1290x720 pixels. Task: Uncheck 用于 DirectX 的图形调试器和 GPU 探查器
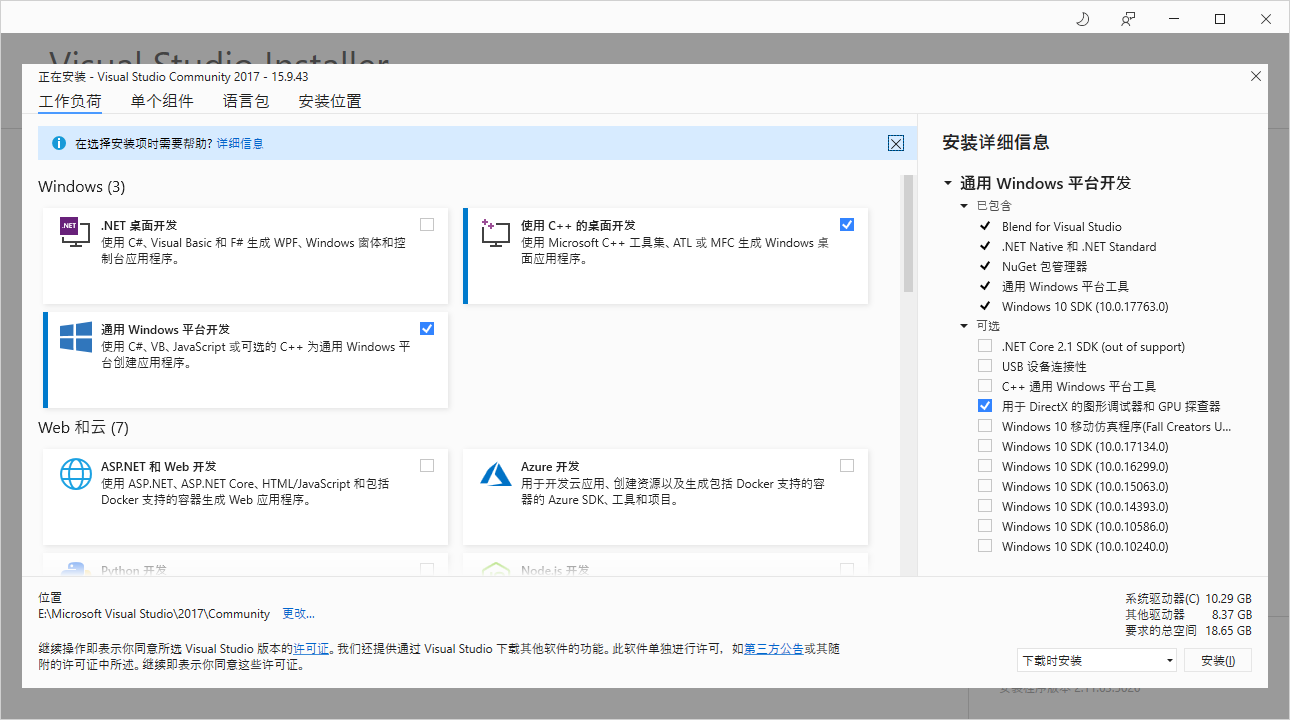tap(985, 406)
